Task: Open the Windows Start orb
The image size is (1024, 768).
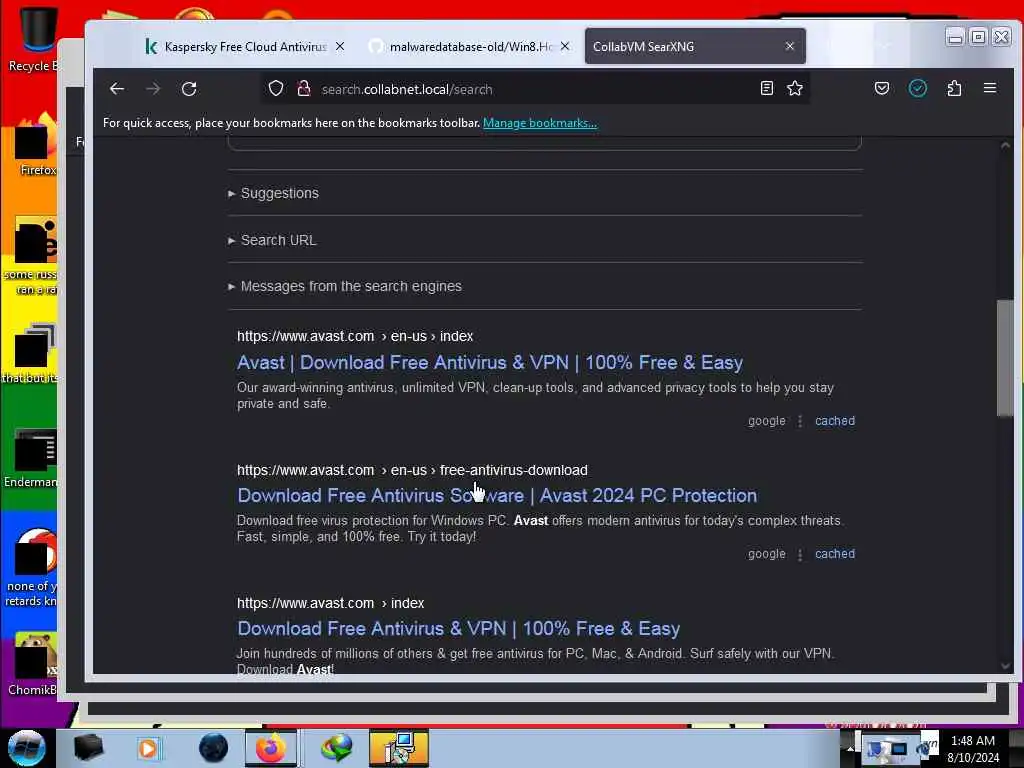Action: (27, 748)
